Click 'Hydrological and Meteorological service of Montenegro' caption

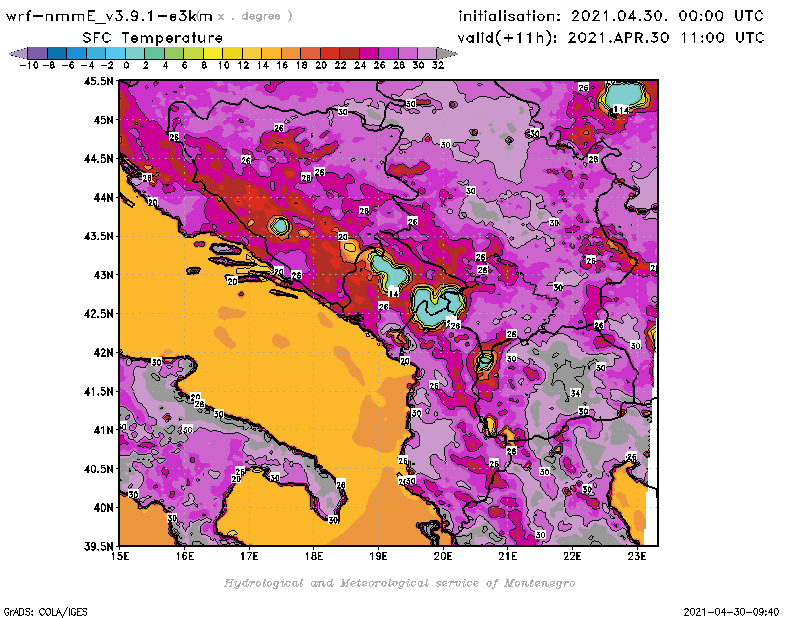(x=399, y=583)
